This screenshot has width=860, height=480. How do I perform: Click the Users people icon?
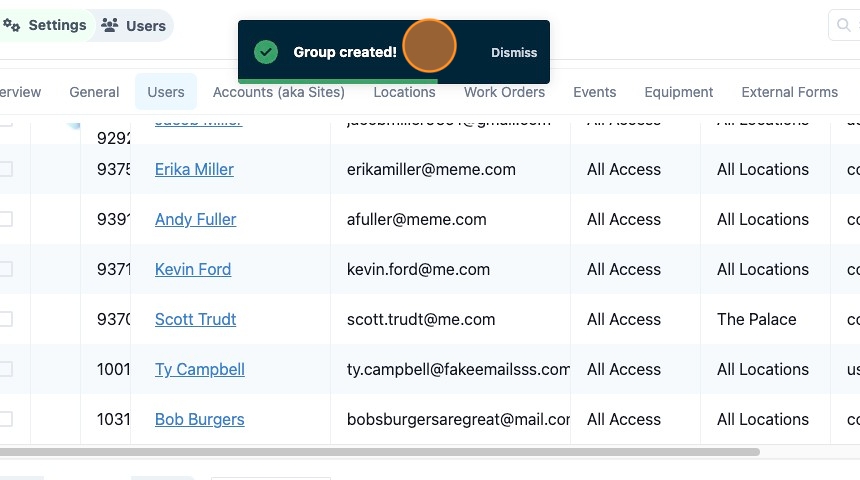(110, 25)
